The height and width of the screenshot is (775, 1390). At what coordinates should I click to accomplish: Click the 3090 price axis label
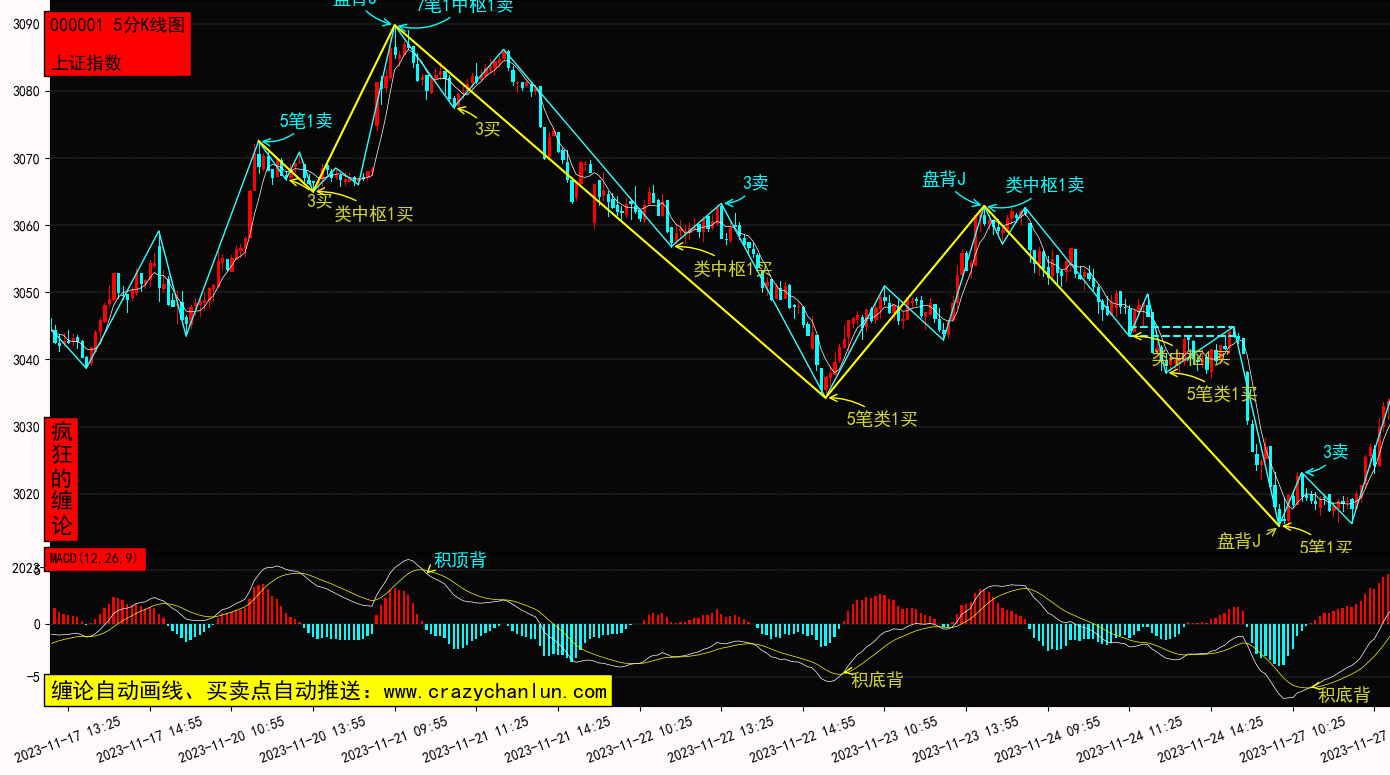click(26, 24)
